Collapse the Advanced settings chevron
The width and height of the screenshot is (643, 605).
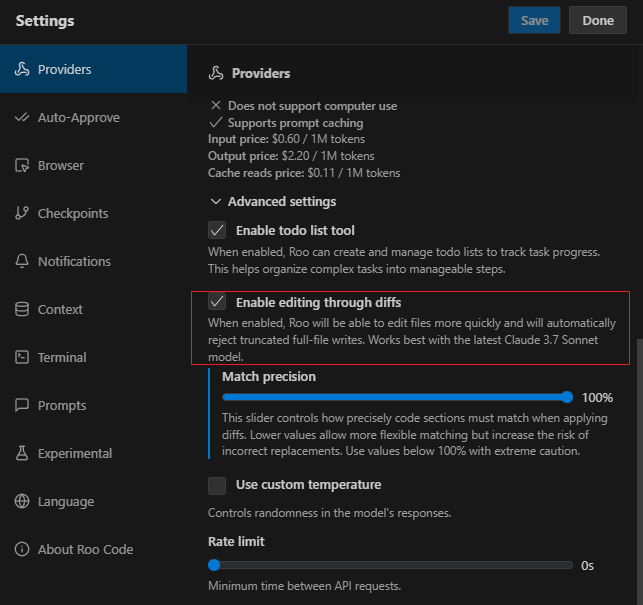point(216,201)
